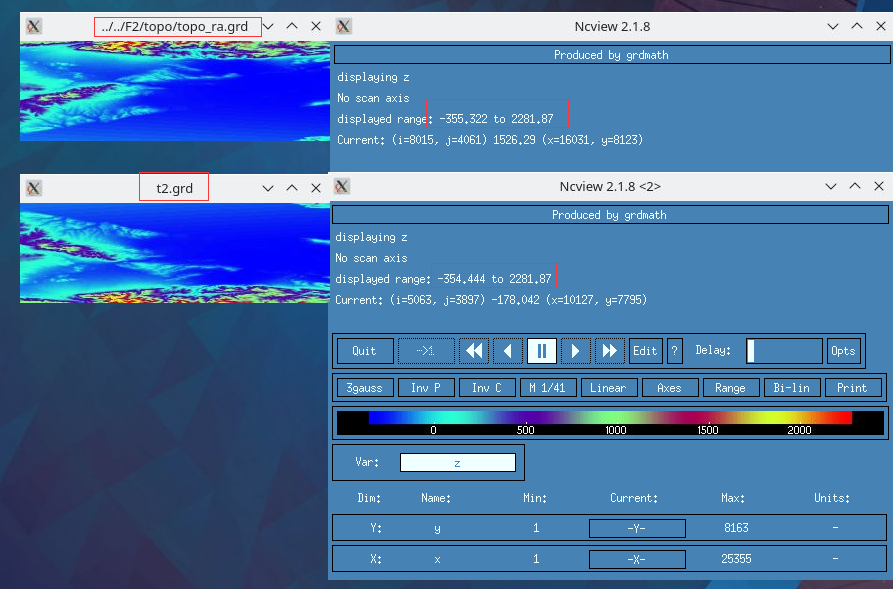Screen dimensions: 893x589
Task: Pause the animation playback
Action: click(541, 350)
